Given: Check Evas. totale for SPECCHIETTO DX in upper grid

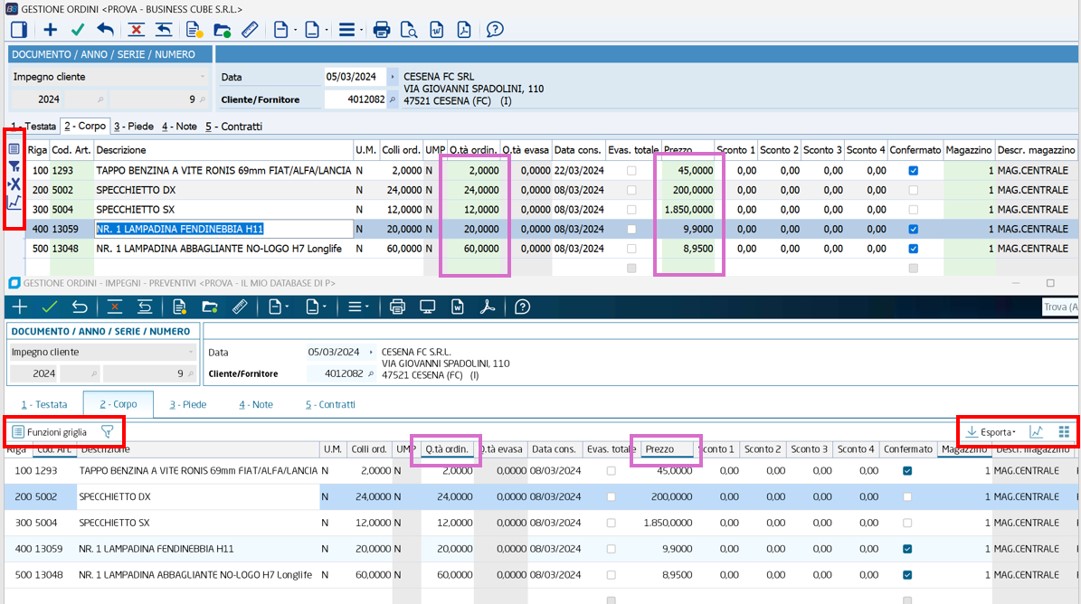Looking at the screenshot, I should (630, 190).
